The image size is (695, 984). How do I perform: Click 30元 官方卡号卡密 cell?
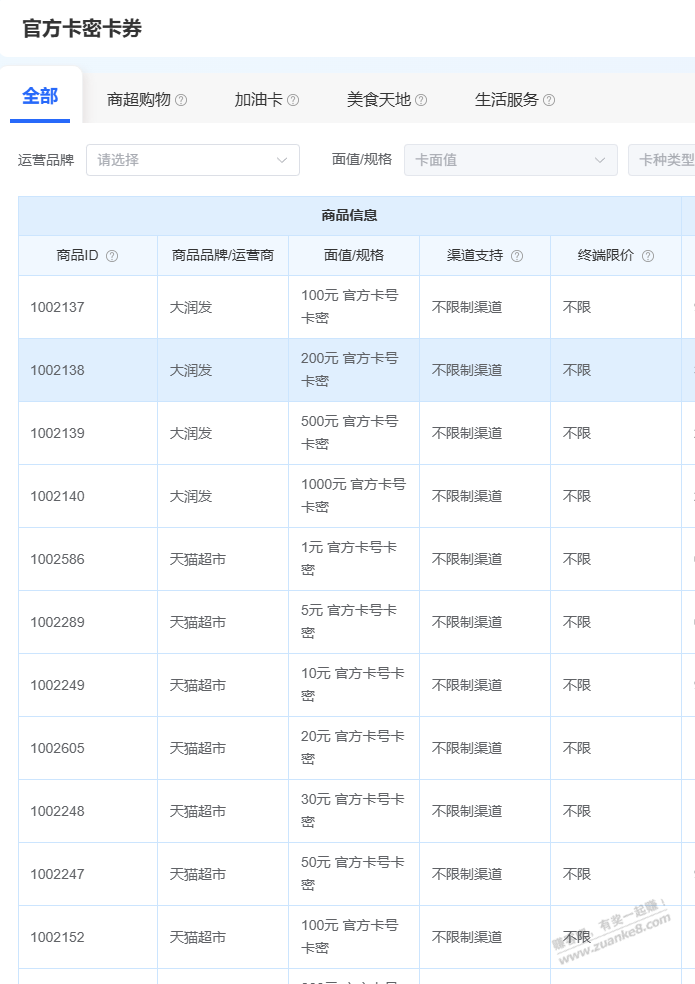[353, 811]
